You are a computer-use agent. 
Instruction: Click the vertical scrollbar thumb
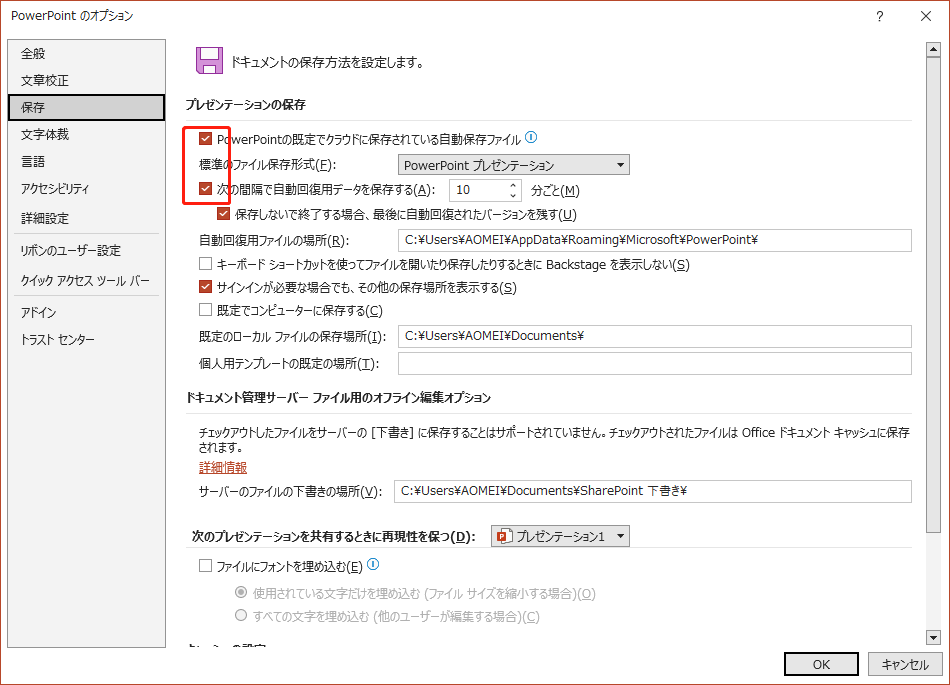(933, 296)
